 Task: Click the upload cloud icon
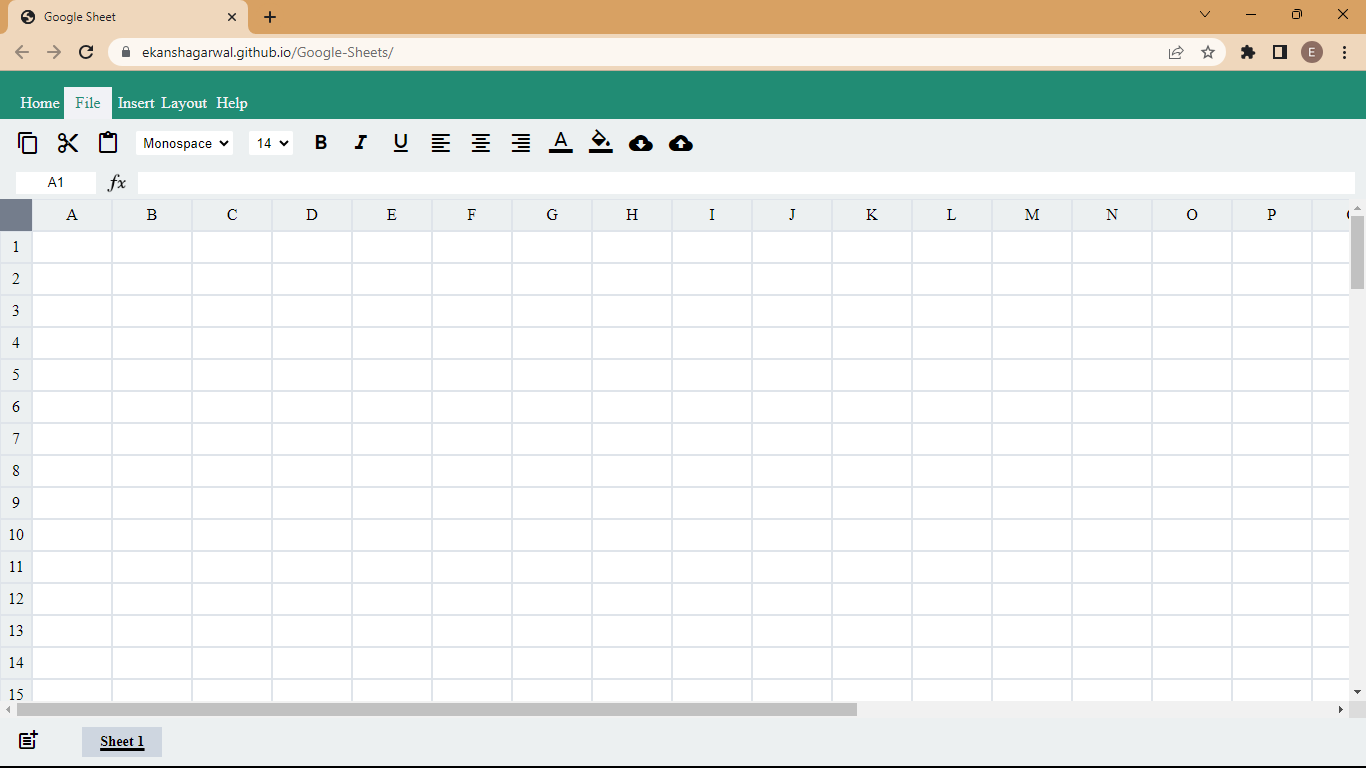(x=681, y=143)
